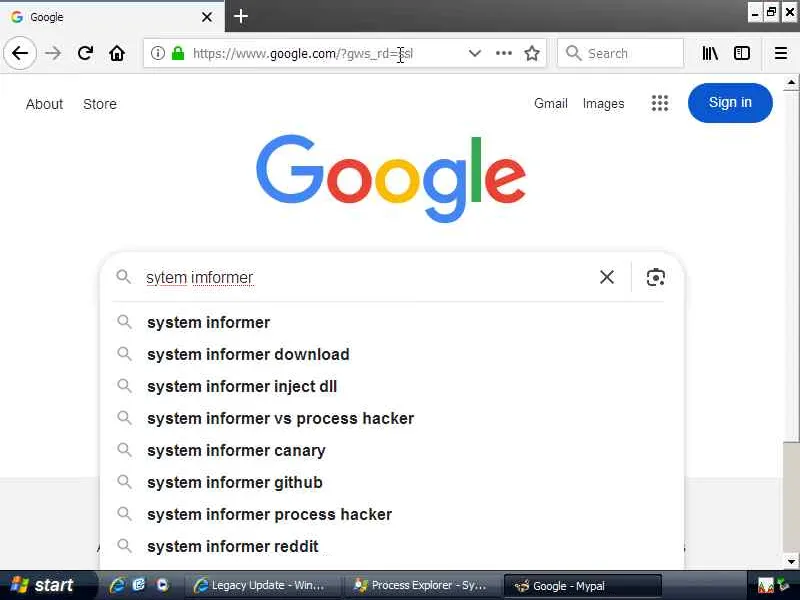The width and height of the screenshot is (800, 600).
Task: Toggle the sidebar view icon
Action: (x=742, y=53)
